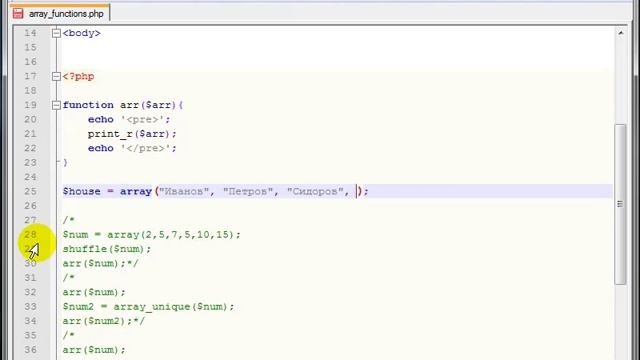The image size is (640, 360).
Task: Click shuffle($num); line
Action: pyautogui.click(x=107, y=249)
